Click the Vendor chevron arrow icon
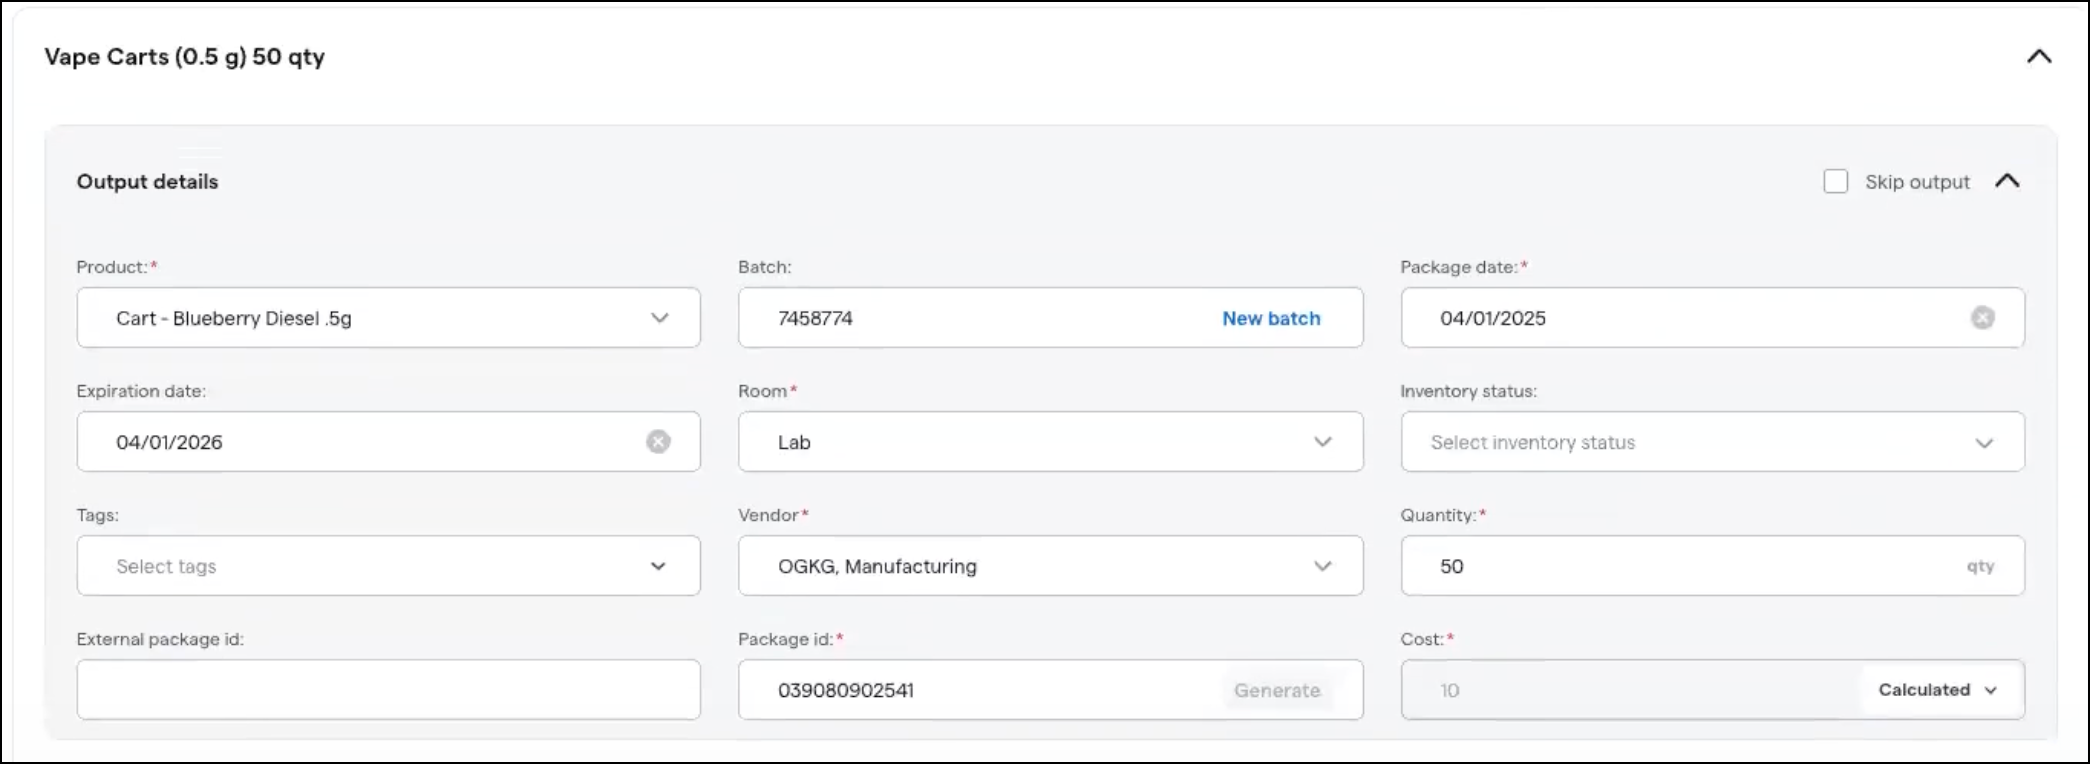This screenshot has width=2090, height=764. pyautogui.click(x=1323, y=566)
